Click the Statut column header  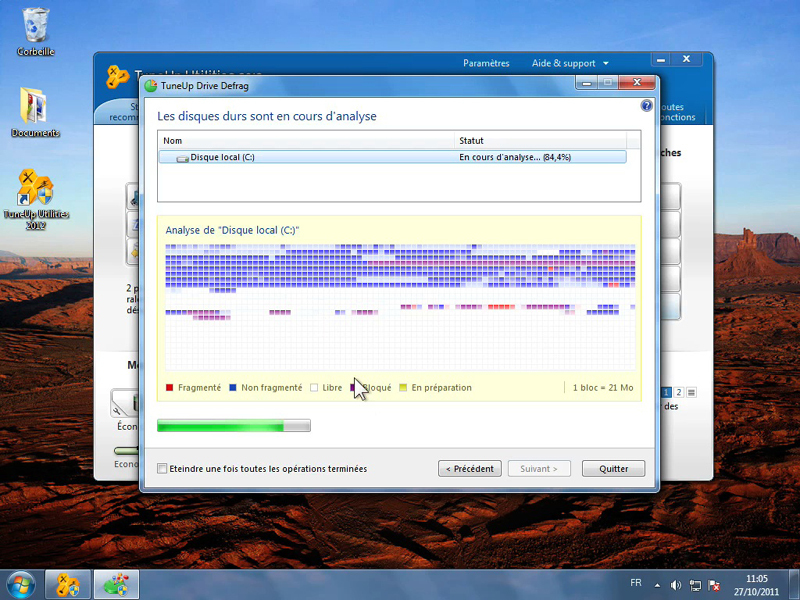pos(540,140)
